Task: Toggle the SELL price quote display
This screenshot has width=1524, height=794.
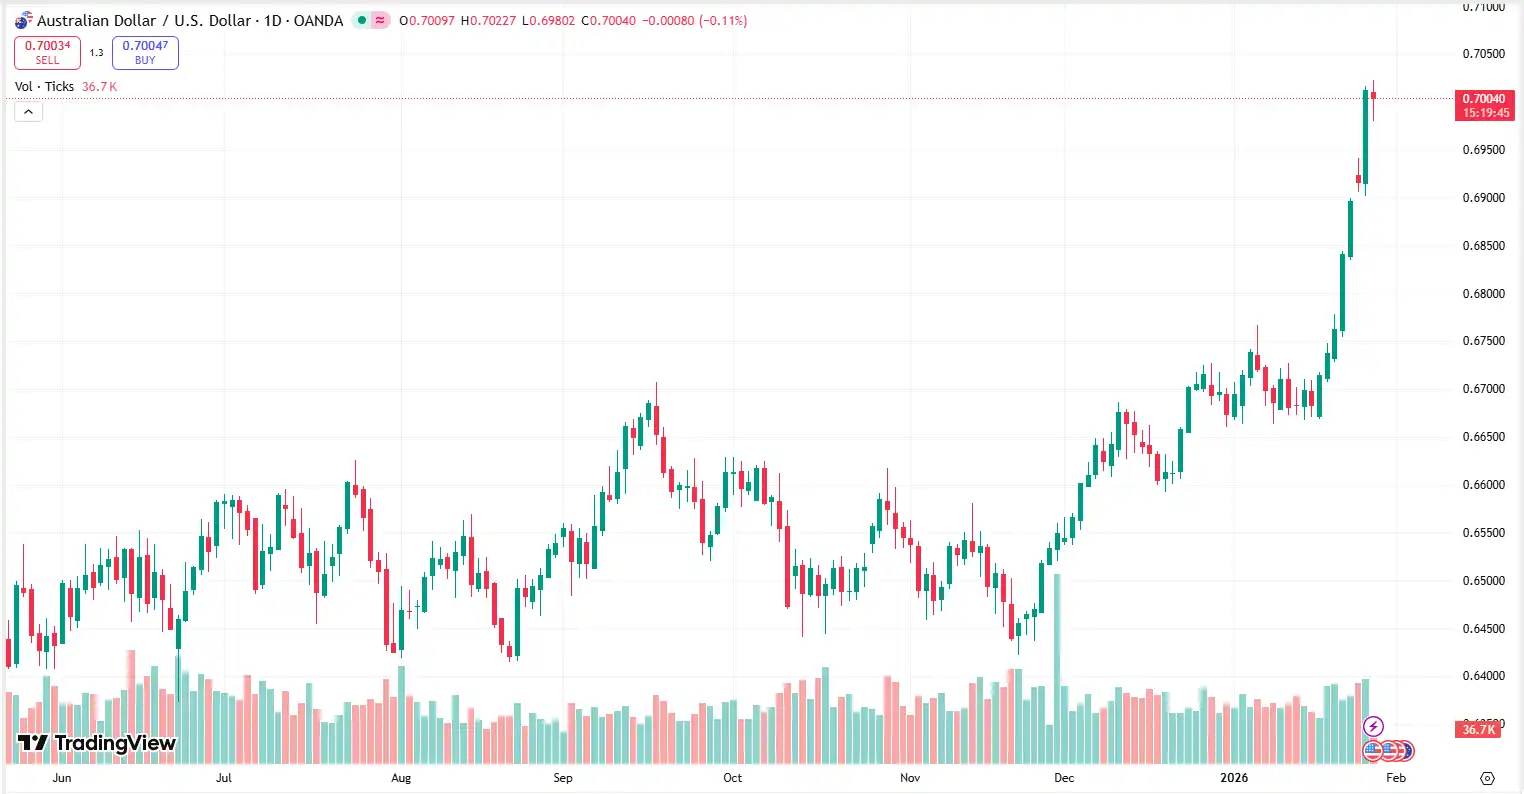Action: pyautogui.click(x=46, y=52)
